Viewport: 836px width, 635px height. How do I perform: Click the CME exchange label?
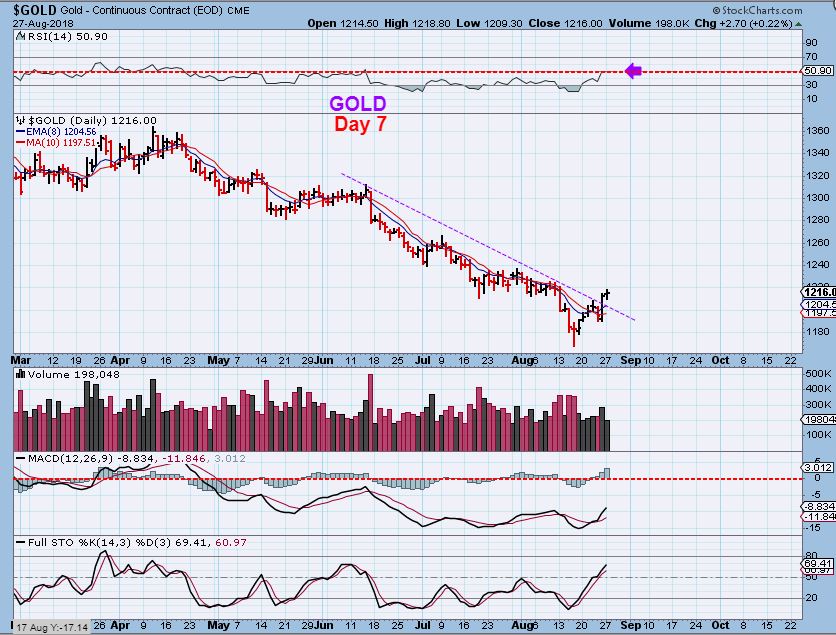(x=238, y=10)
